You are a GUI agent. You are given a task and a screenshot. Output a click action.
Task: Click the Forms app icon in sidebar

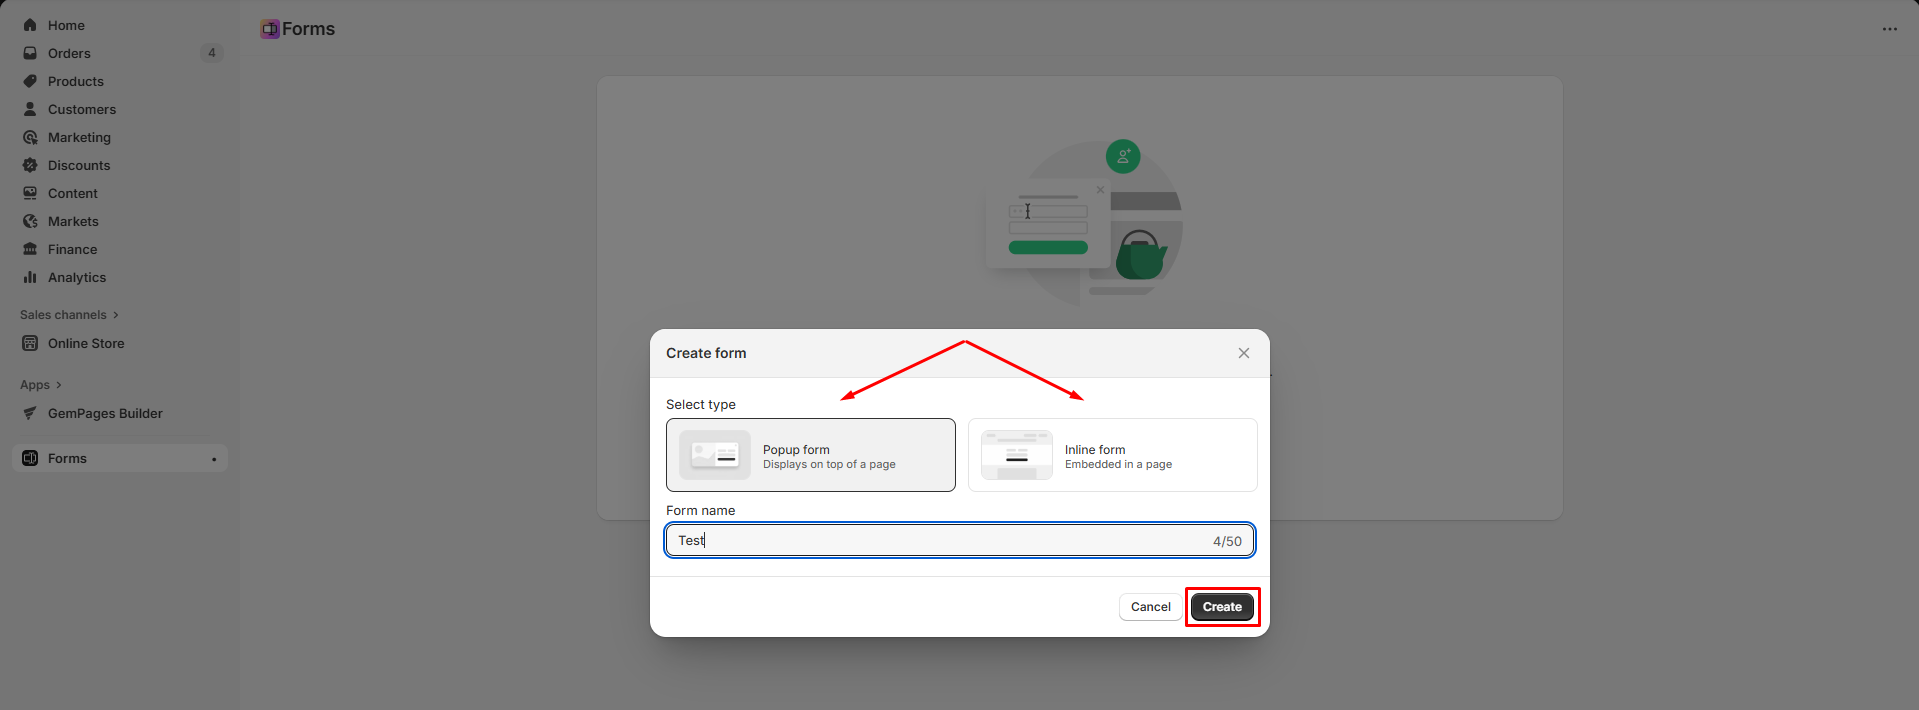pos(30,458)
